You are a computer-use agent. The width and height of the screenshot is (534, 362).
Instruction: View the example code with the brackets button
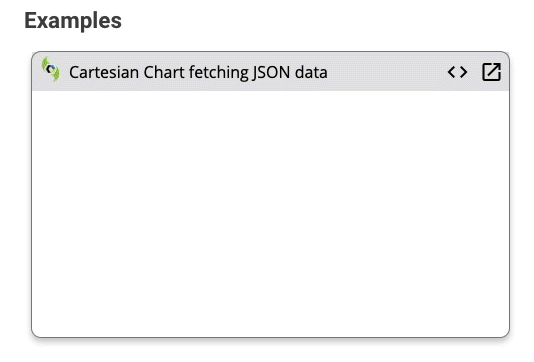(x=457, y=72)
